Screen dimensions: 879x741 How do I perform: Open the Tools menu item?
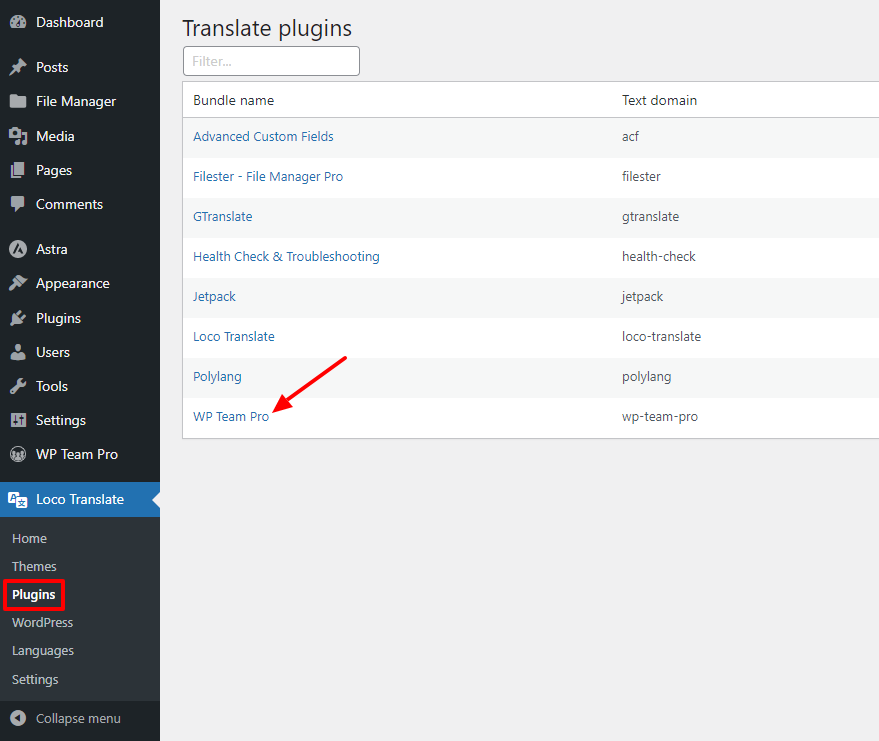pos(52,387)
